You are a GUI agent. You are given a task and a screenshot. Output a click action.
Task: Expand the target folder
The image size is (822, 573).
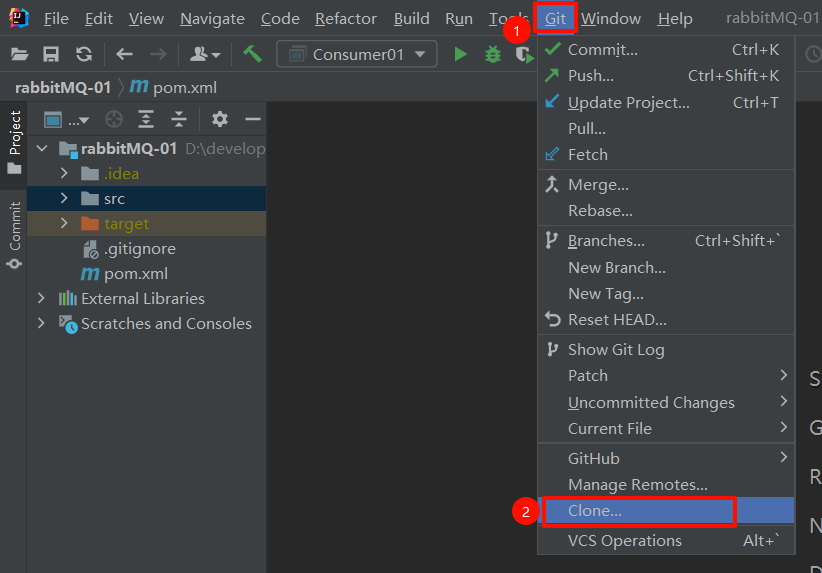tap(64, 223)
